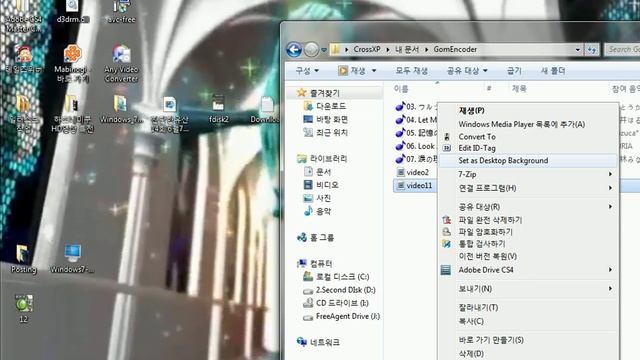
Task: Expand 보내기(N) submenu
Action: point(528,289)
